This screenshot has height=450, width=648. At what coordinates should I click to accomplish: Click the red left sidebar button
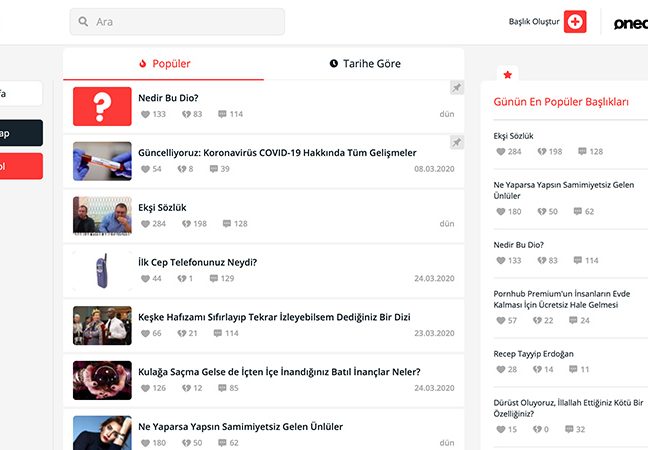click(x=21, y=166)
